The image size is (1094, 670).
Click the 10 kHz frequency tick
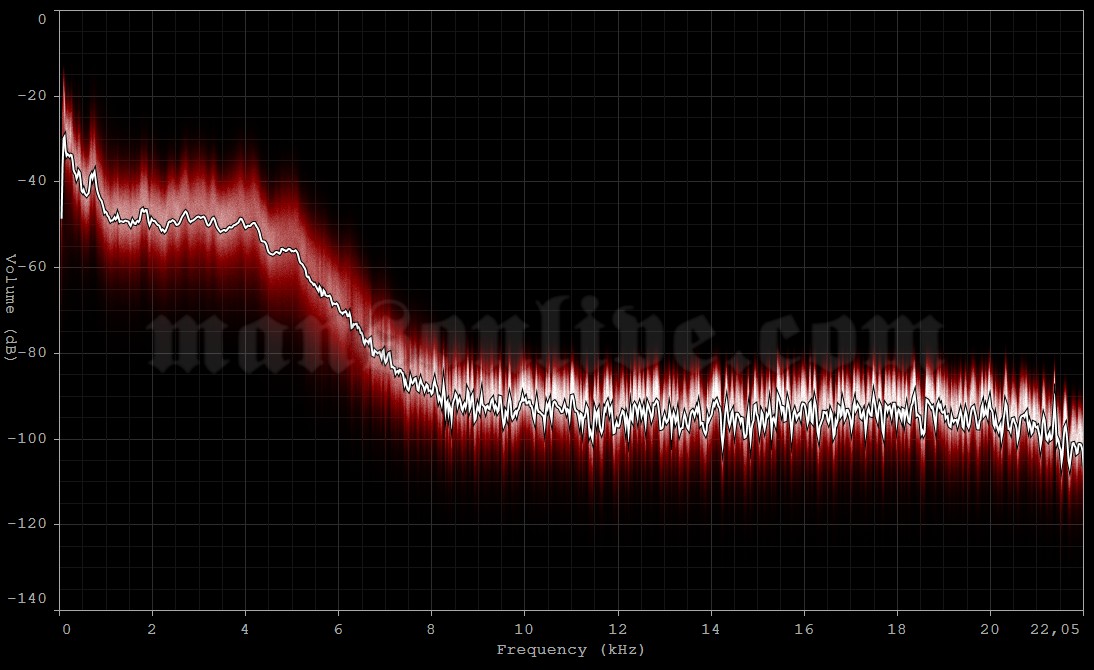pyautogui.click(x=522, y=630)
